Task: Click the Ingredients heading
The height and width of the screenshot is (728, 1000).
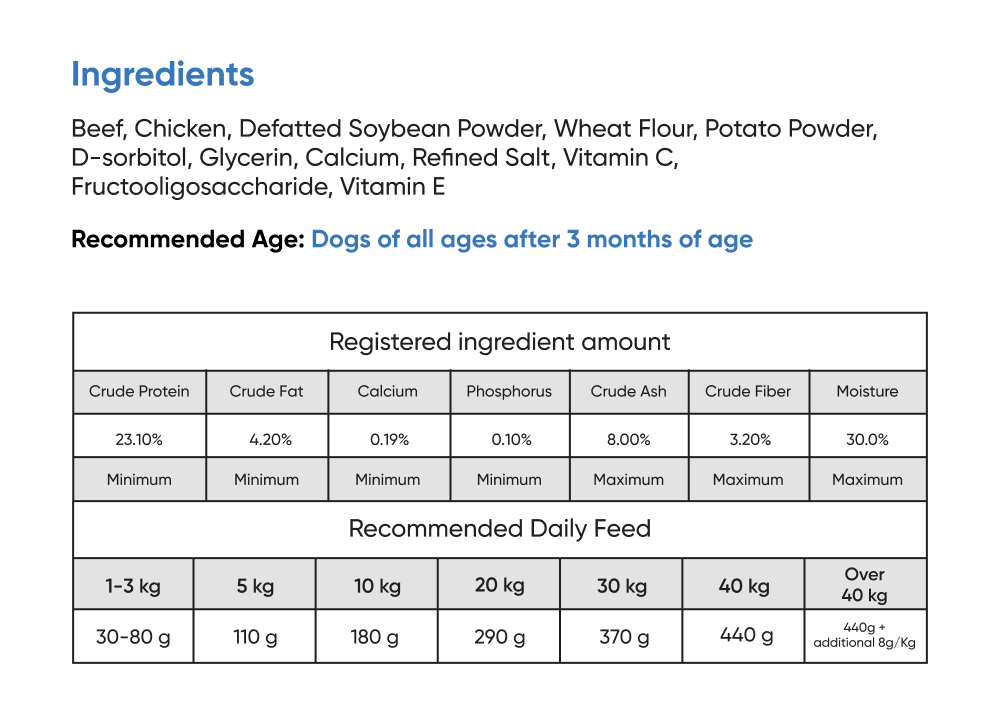Action: click(163, 75)
